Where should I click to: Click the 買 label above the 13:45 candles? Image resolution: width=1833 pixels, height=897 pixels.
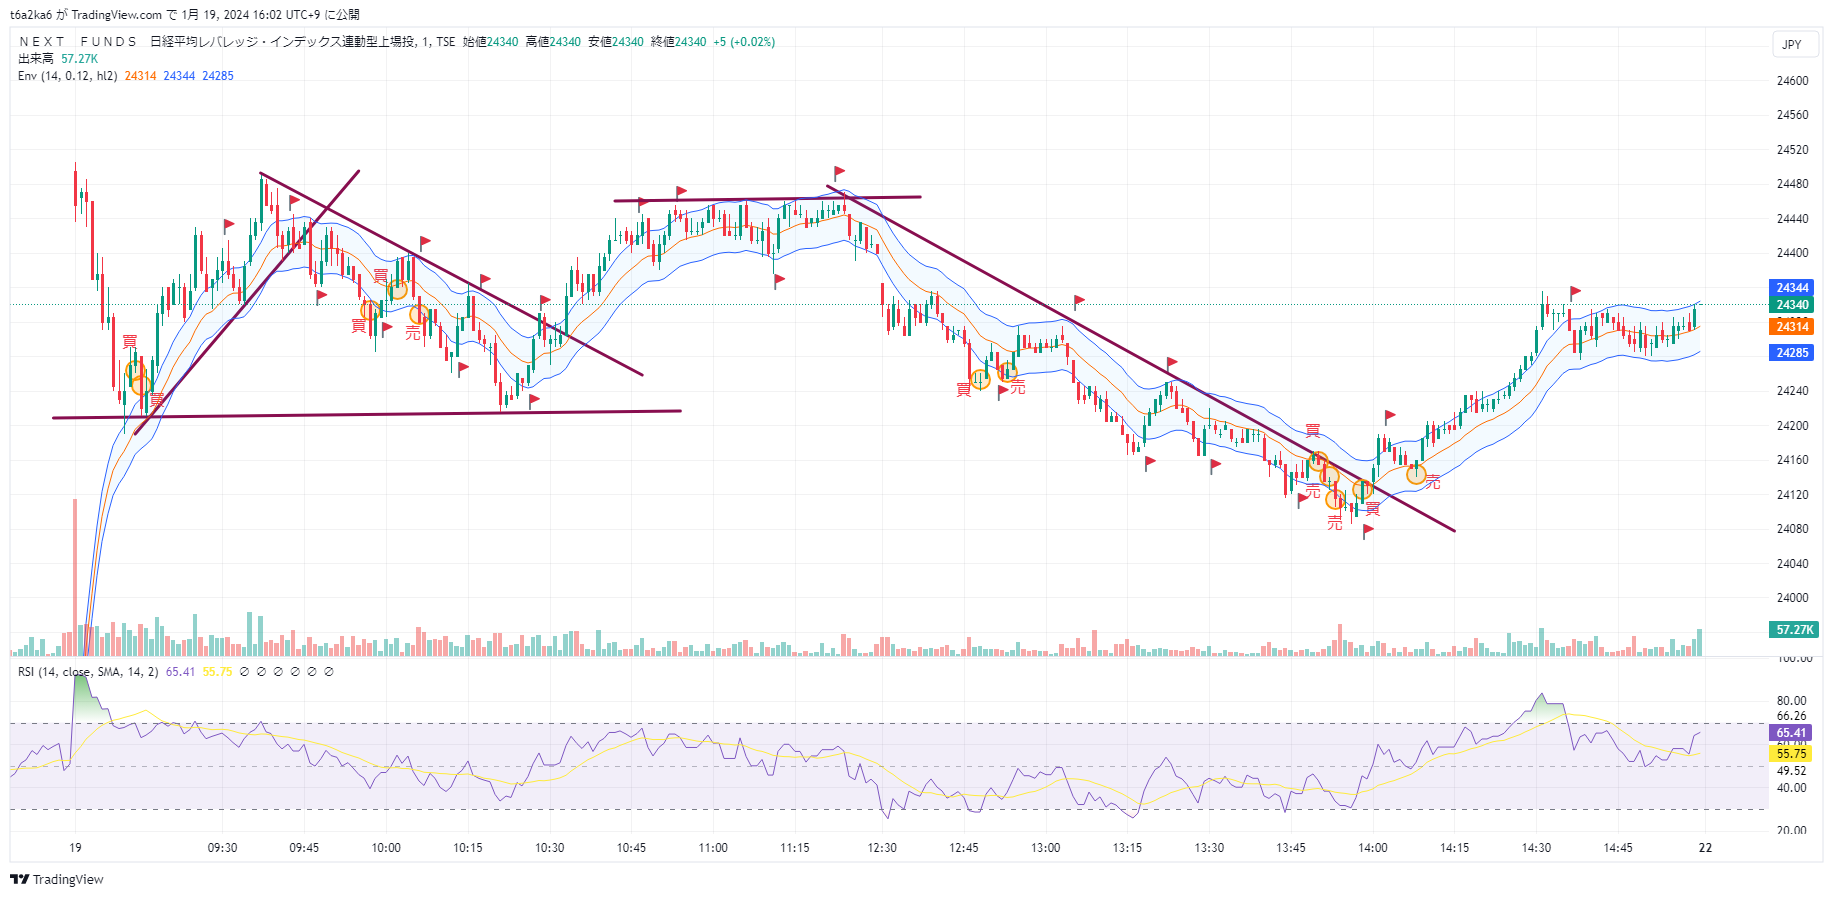click(1312, 431)
